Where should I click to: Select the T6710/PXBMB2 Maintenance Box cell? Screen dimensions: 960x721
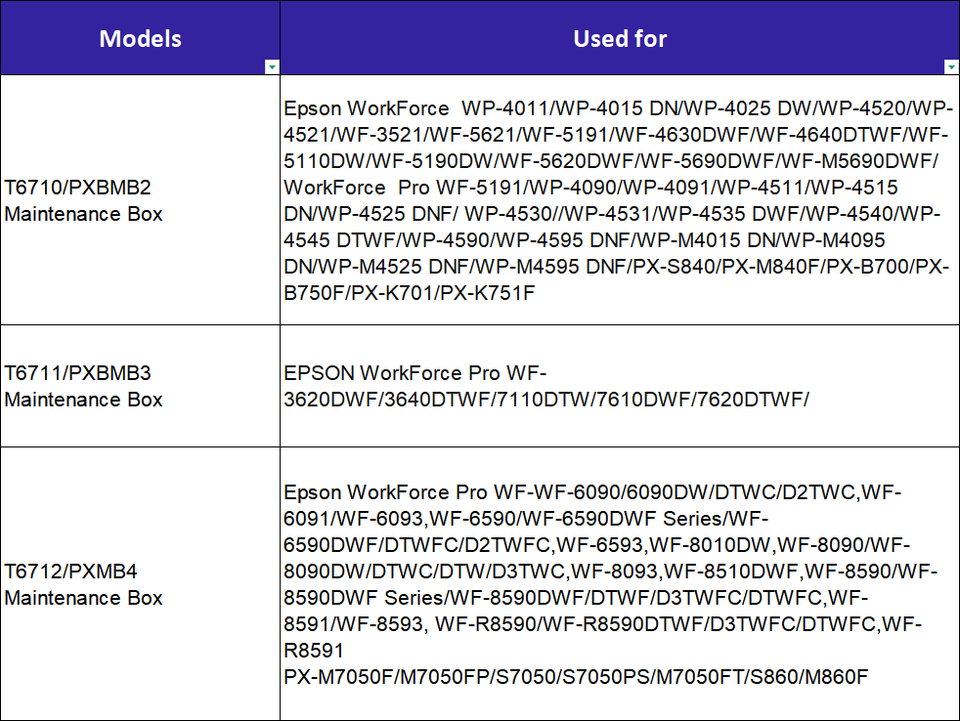140,200
